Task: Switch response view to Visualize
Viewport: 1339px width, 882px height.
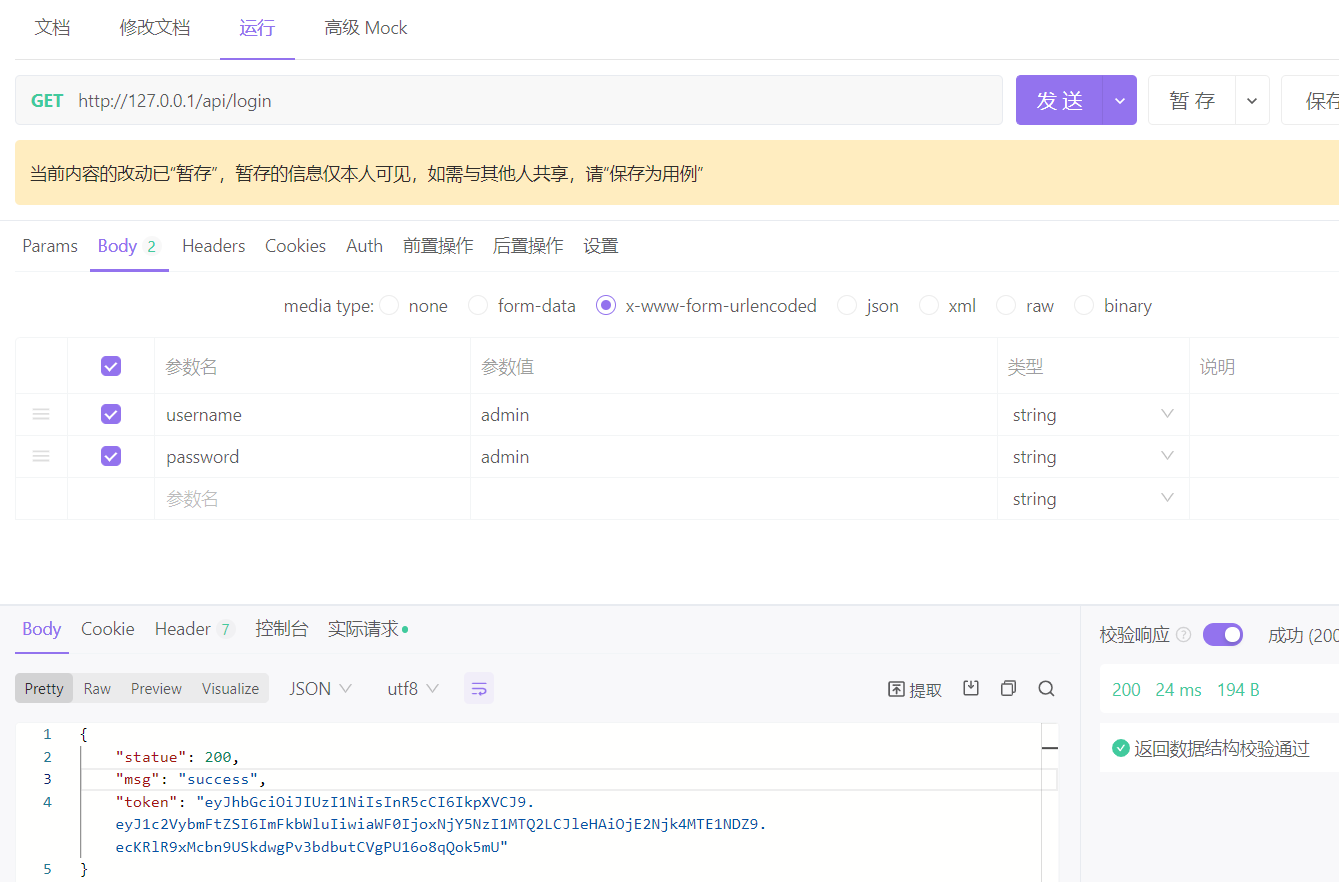Action: click(230, 688)
